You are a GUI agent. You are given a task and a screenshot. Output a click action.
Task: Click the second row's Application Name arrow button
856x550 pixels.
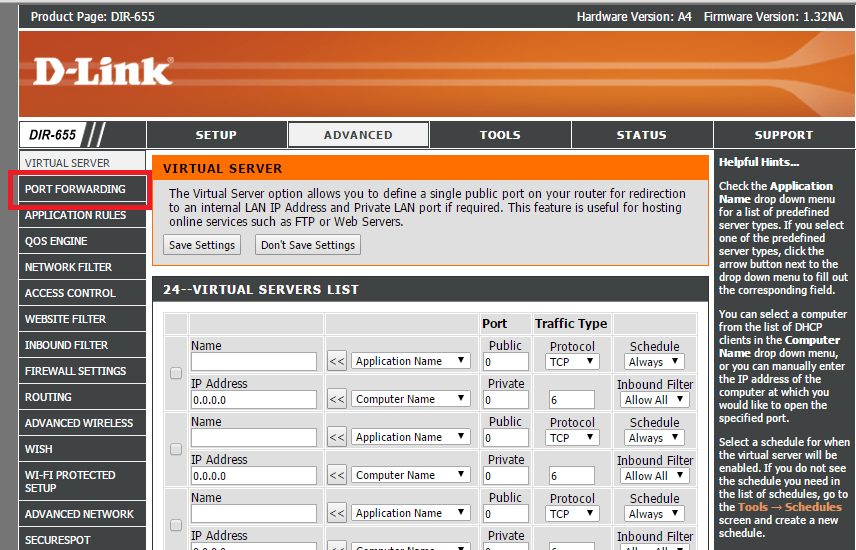pyautogui.click(x=337, y=437)
